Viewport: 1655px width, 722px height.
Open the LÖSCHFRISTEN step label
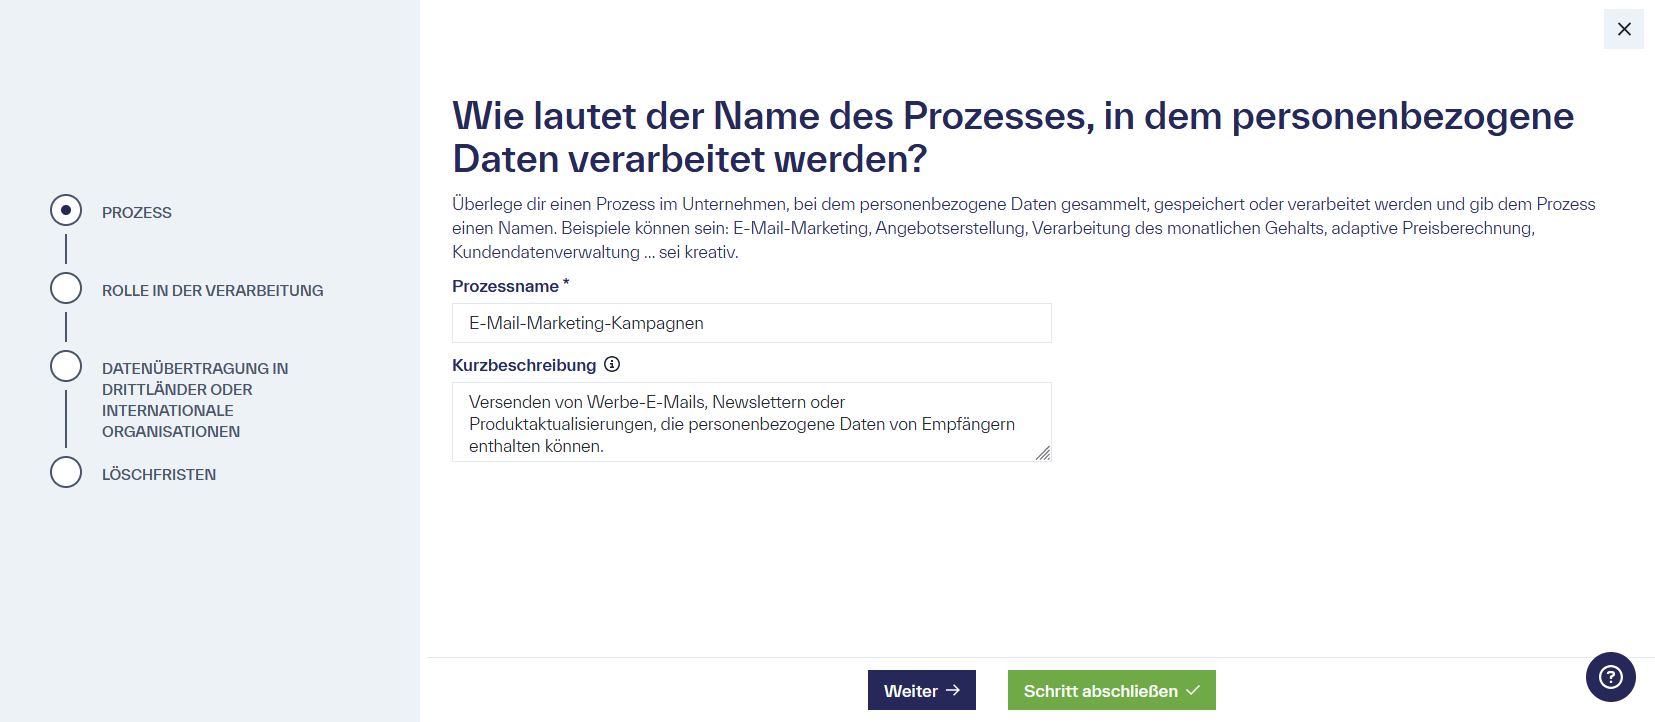tap(159, 474)
